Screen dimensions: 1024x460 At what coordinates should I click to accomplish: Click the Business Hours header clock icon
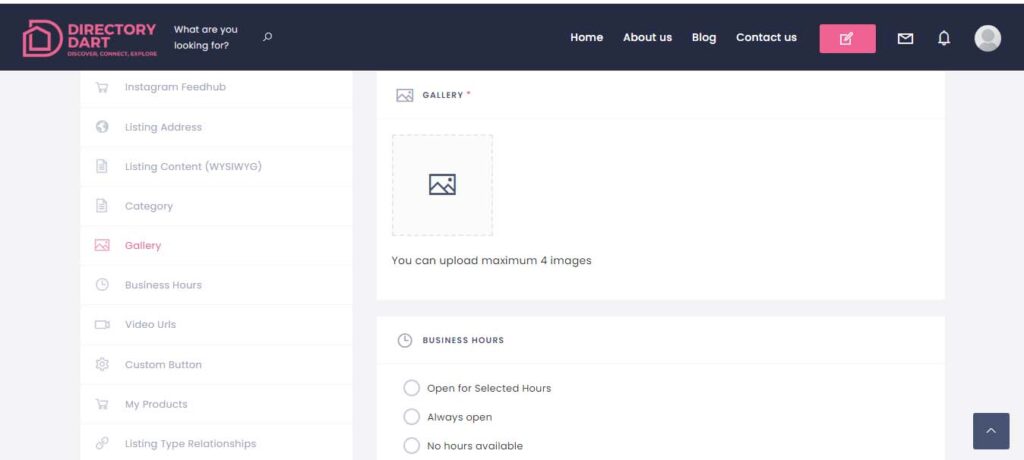coord(405,340)
